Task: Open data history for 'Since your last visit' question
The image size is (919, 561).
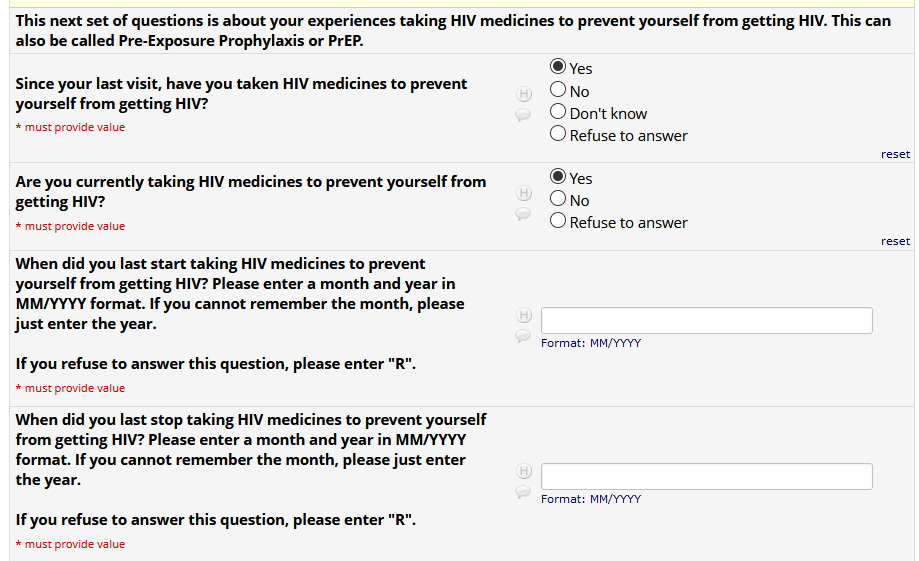Action: coord(523,94)
